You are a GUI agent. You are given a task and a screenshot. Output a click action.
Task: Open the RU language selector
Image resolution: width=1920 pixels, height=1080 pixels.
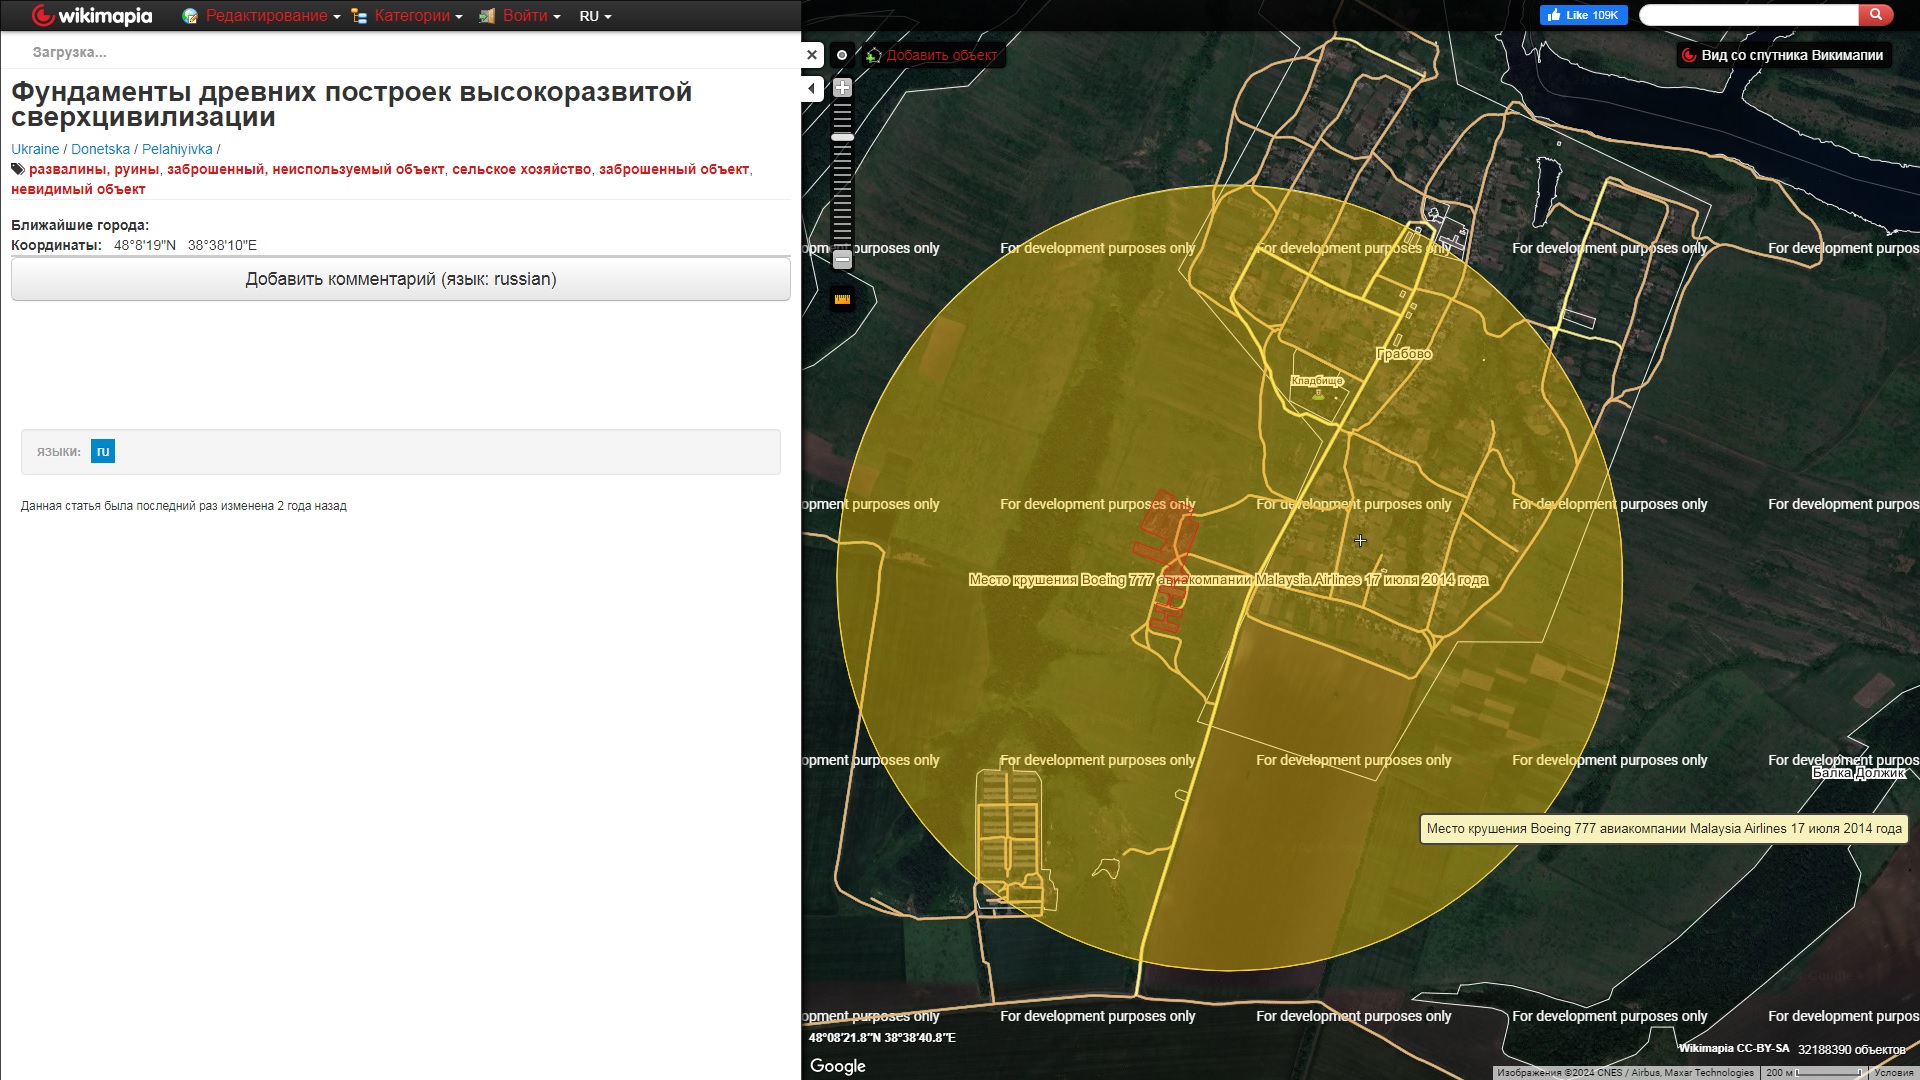click(x=595, y=16)
